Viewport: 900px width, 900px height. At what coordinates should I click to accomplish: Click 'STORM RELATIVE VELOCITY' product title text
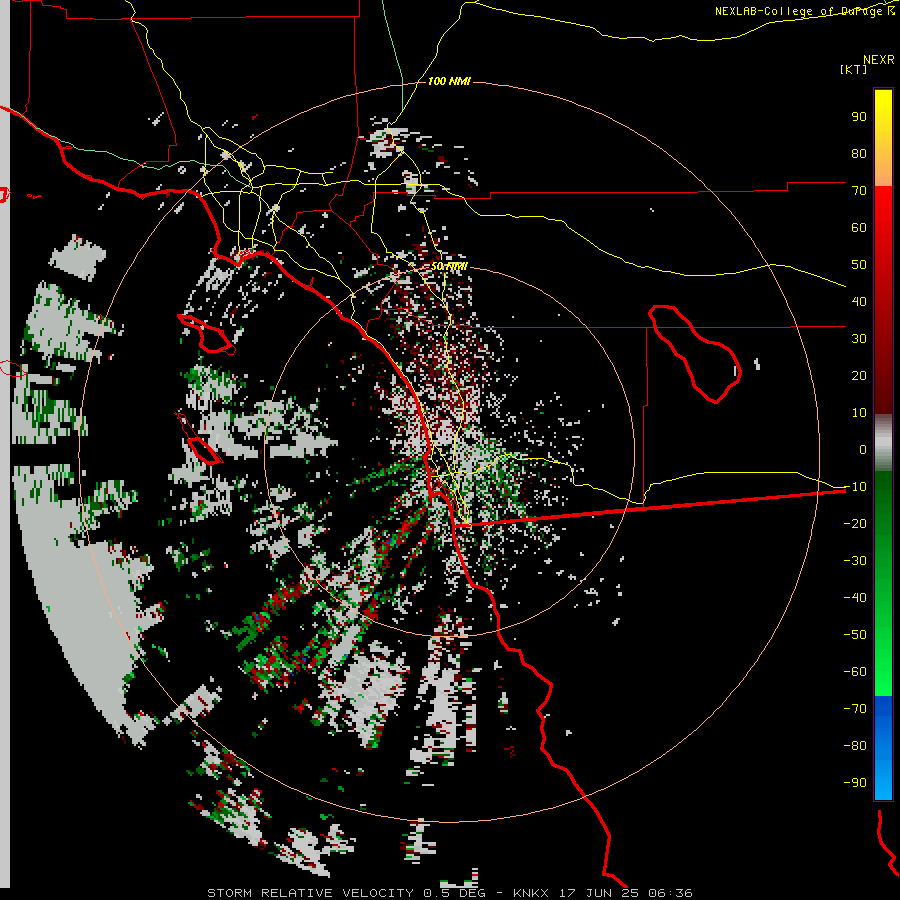coord(310,893)
